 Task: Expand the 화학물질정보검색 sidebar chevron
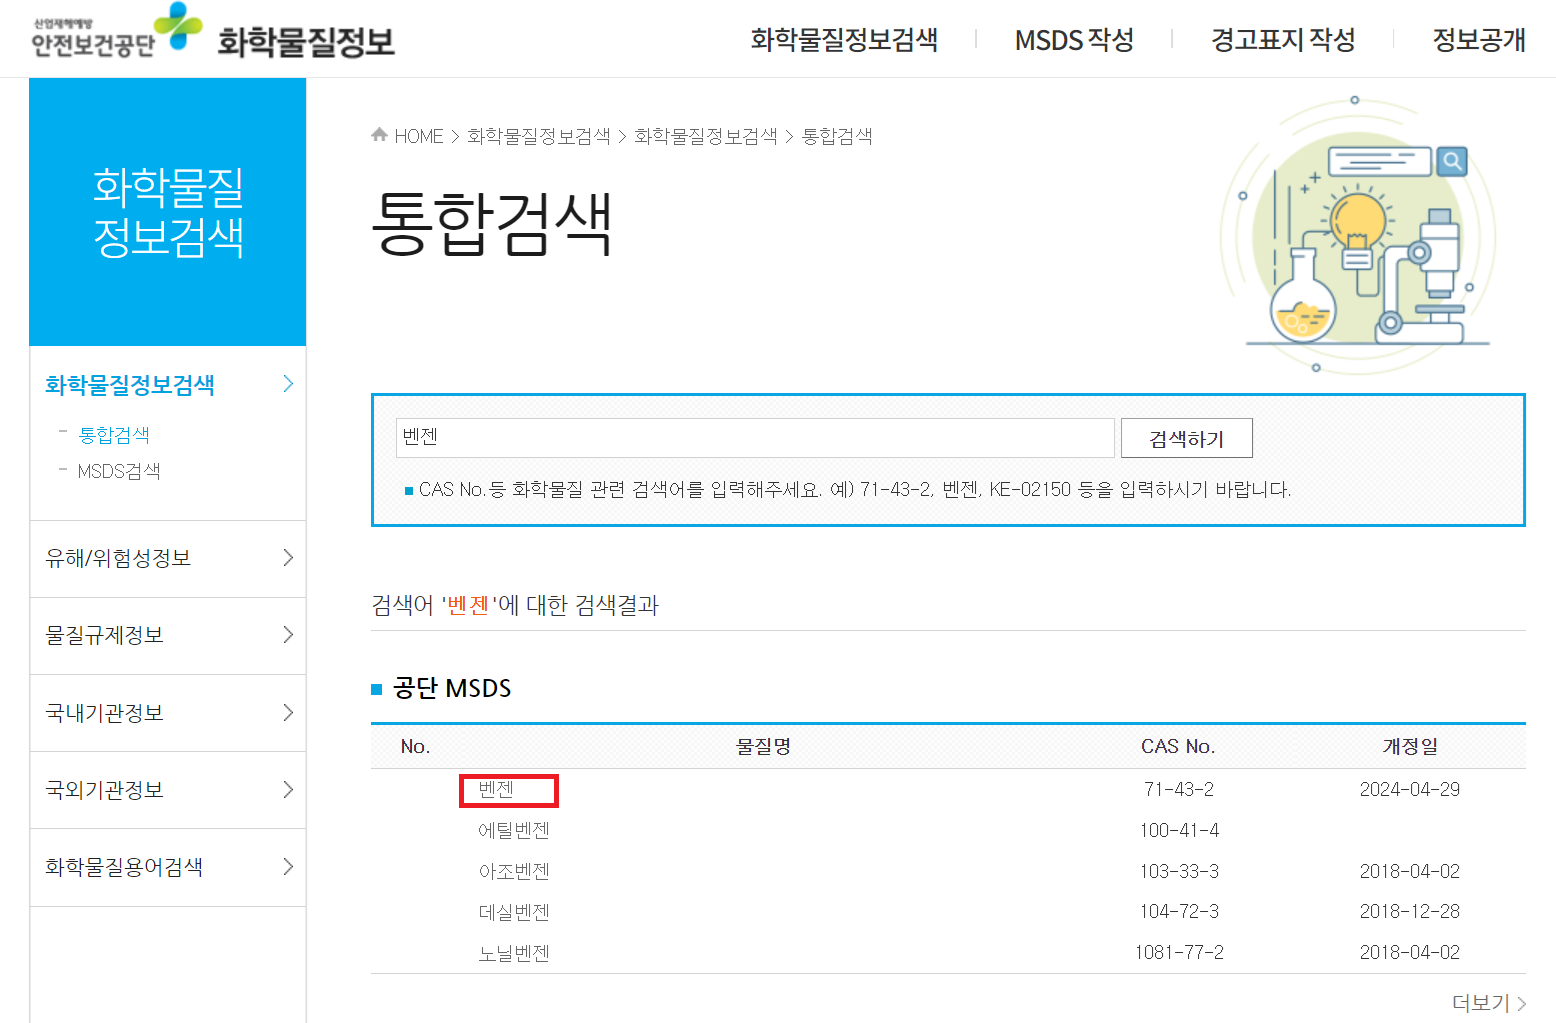[x=288, y=384]
